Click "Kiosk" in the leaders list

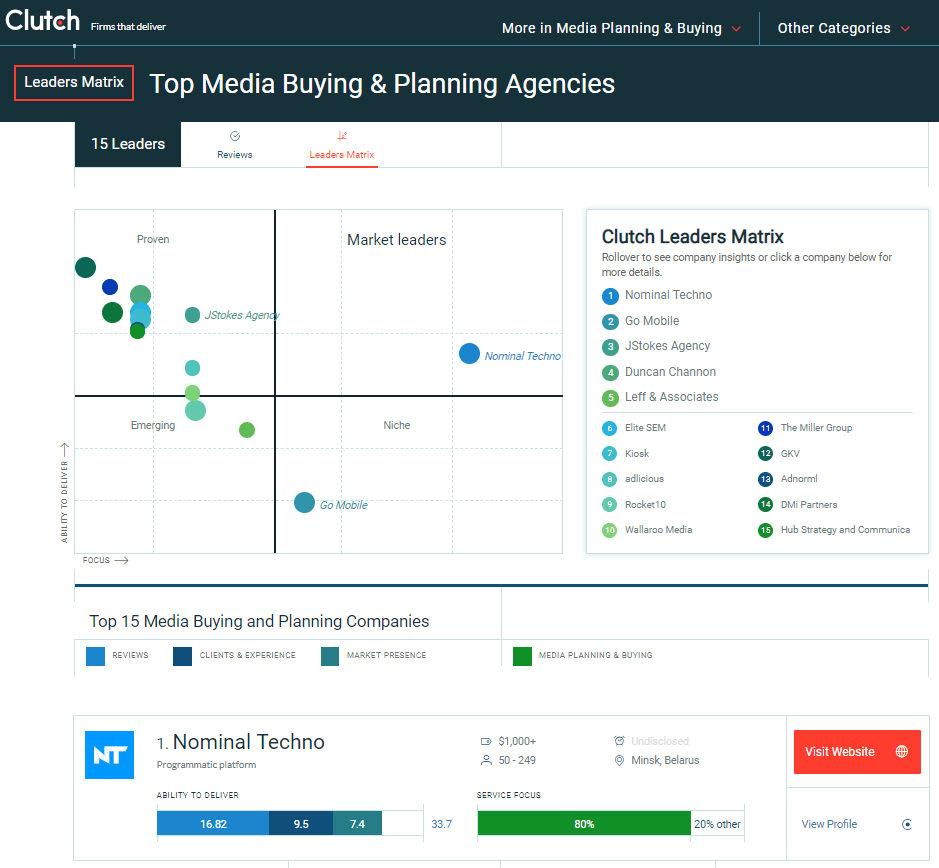tap(637, 453)
